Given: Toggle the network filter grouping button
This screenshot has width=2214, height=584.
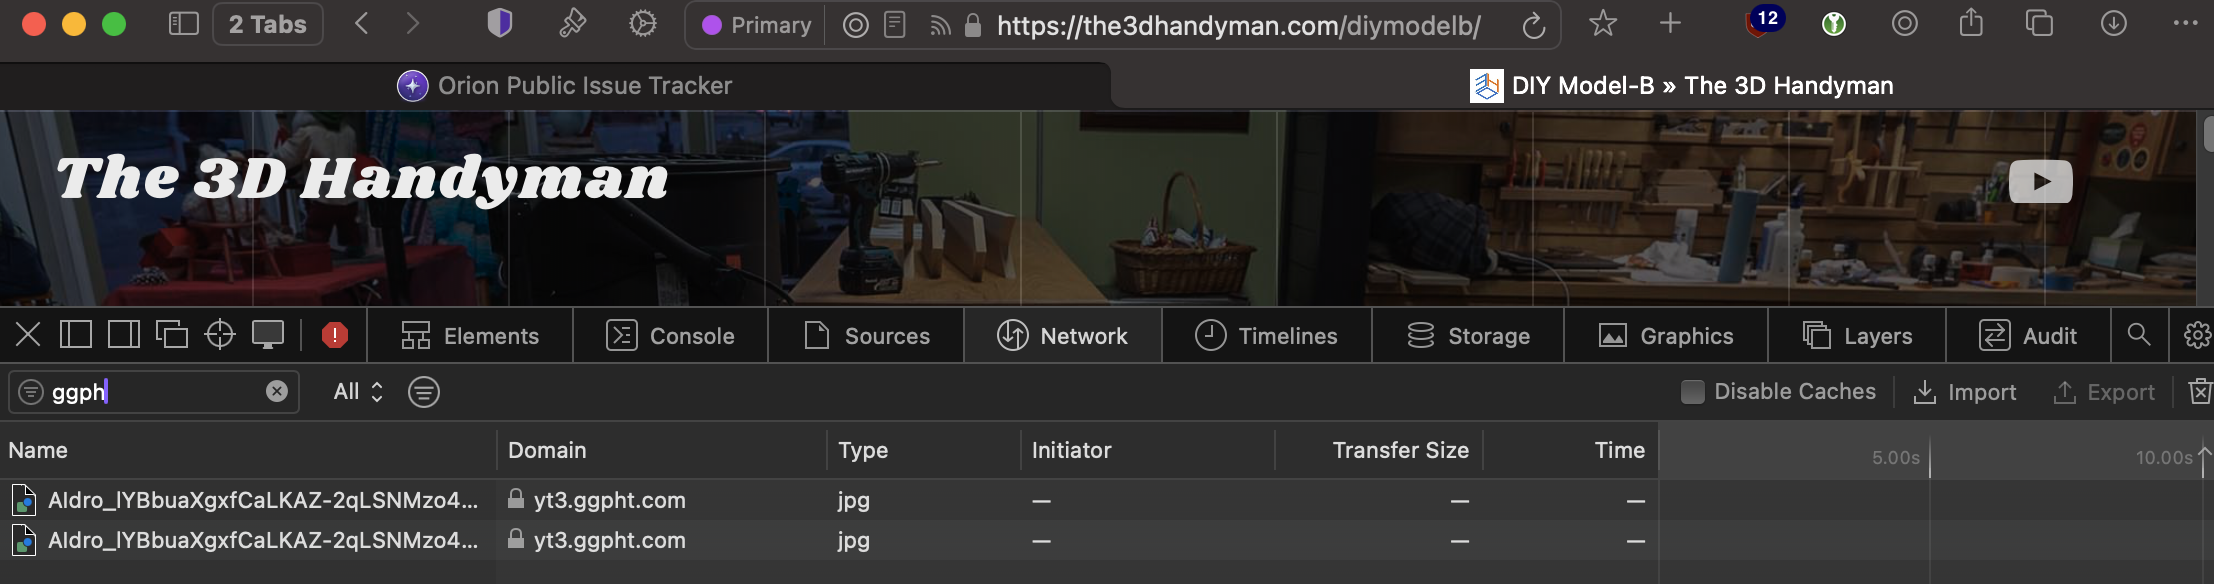Looking at the screenshot, I should pos(423,392).
